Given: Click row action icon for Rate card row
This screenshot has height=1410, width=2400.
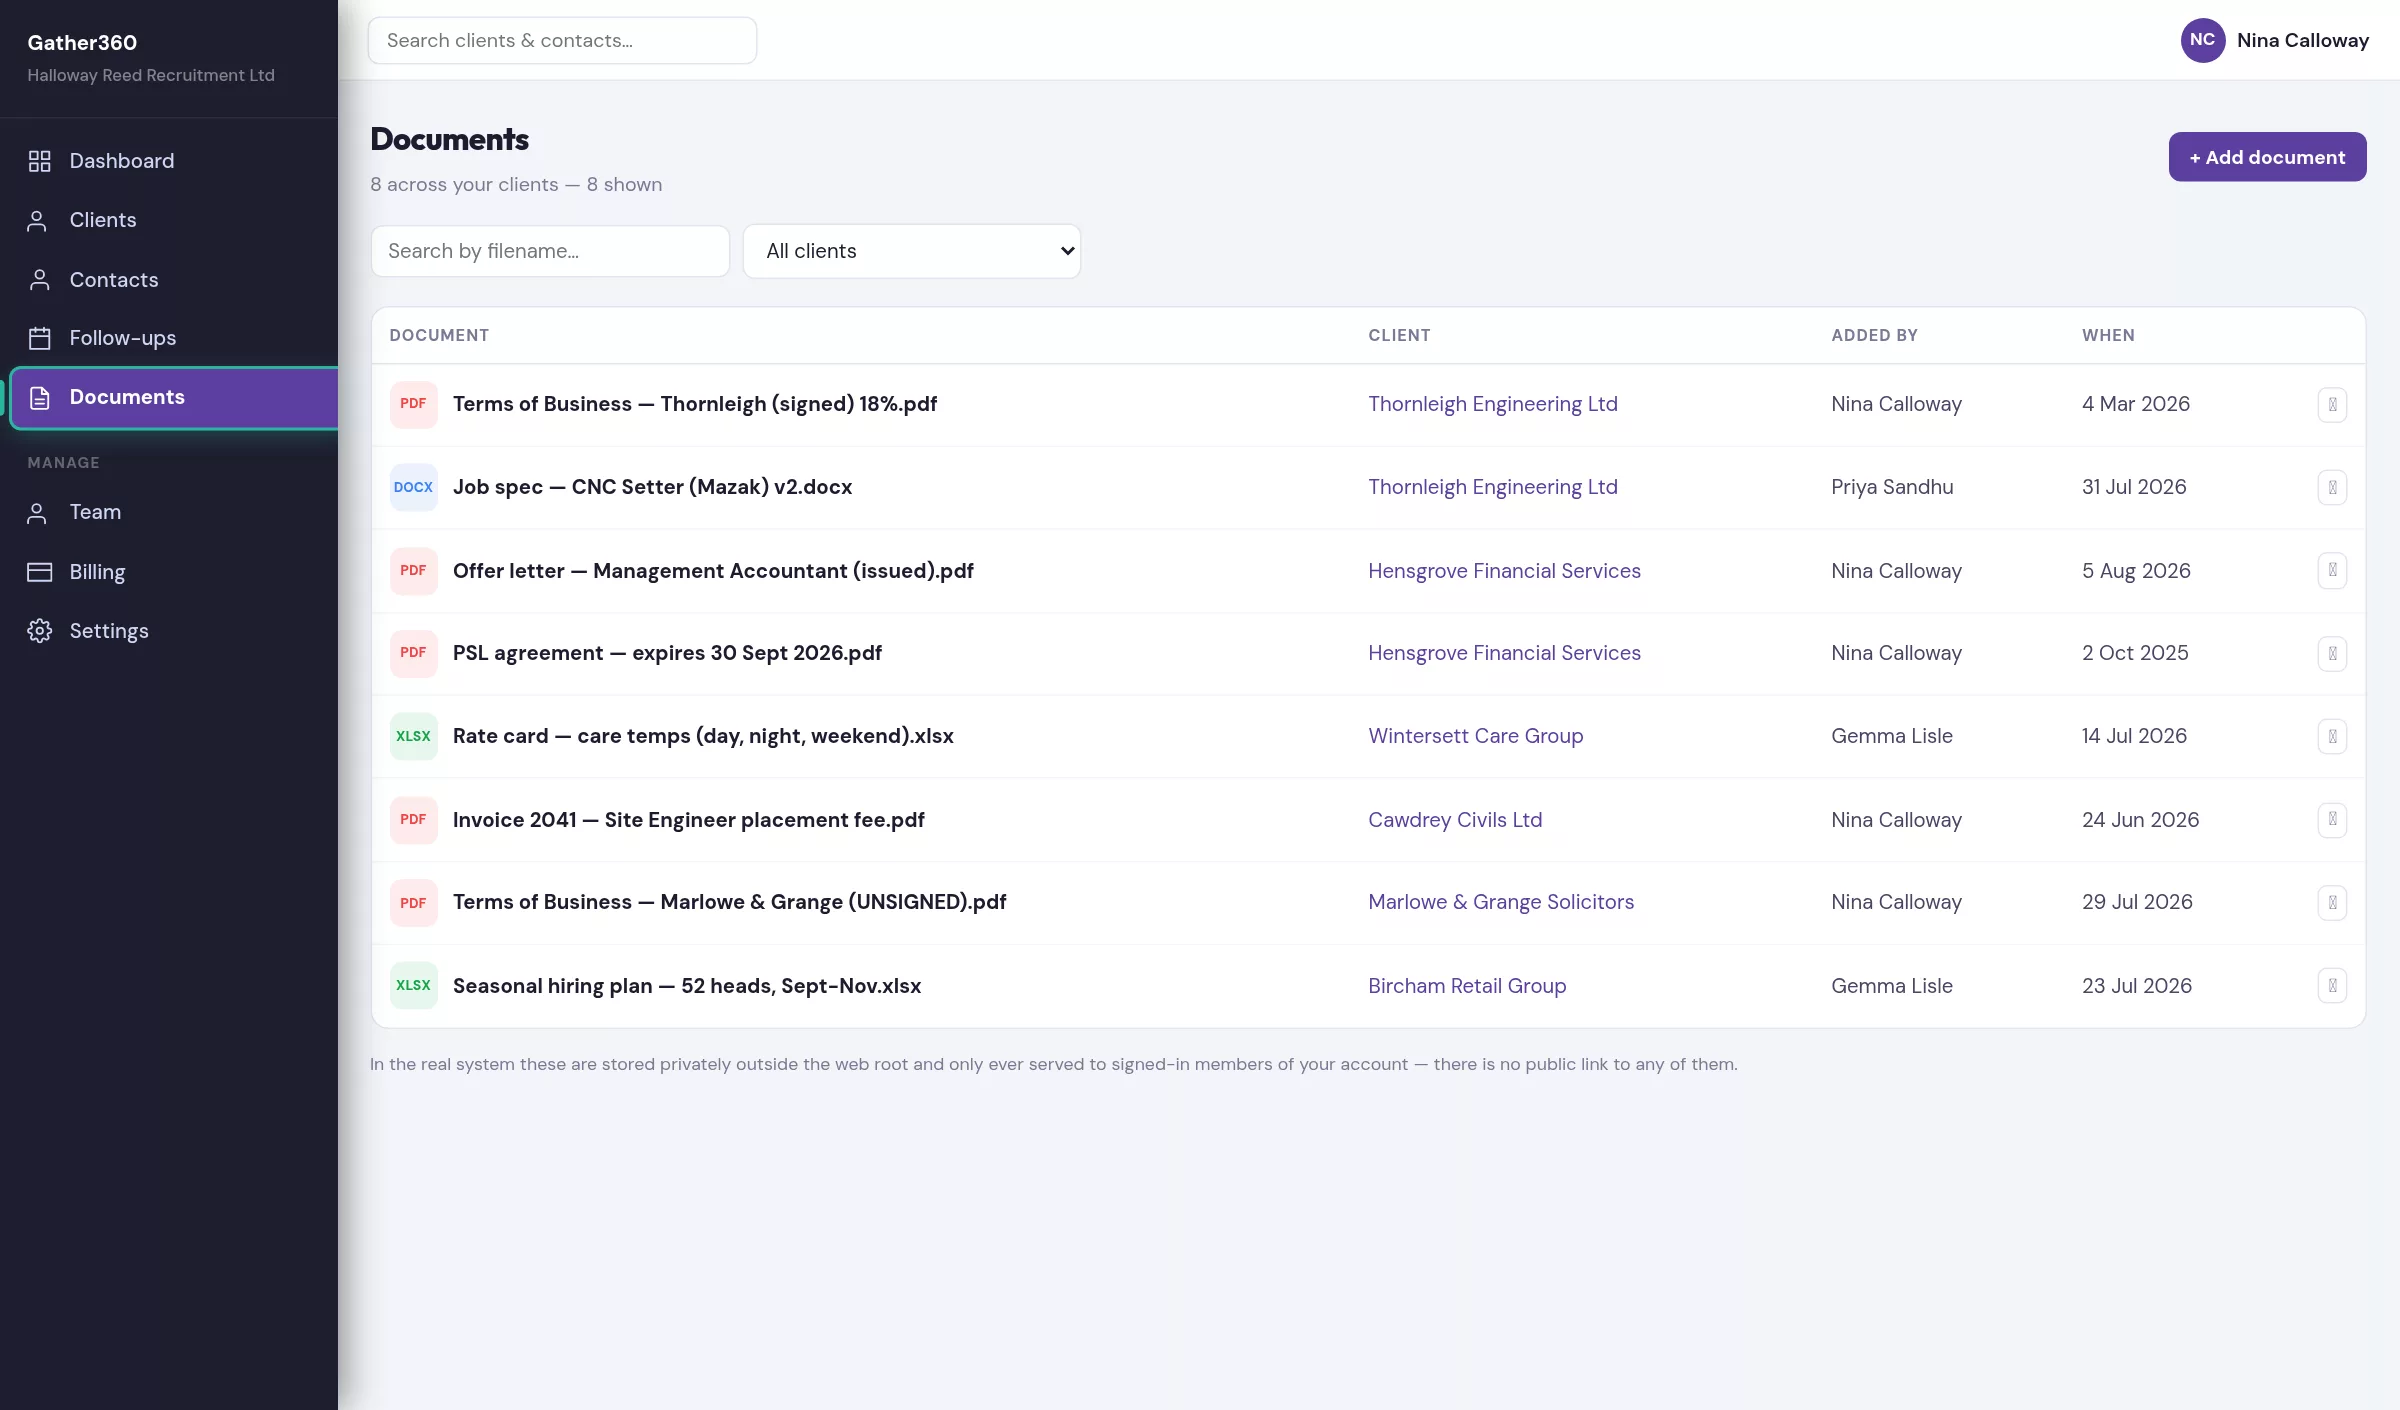Looking at the screenshot, I should (2332, 737).
